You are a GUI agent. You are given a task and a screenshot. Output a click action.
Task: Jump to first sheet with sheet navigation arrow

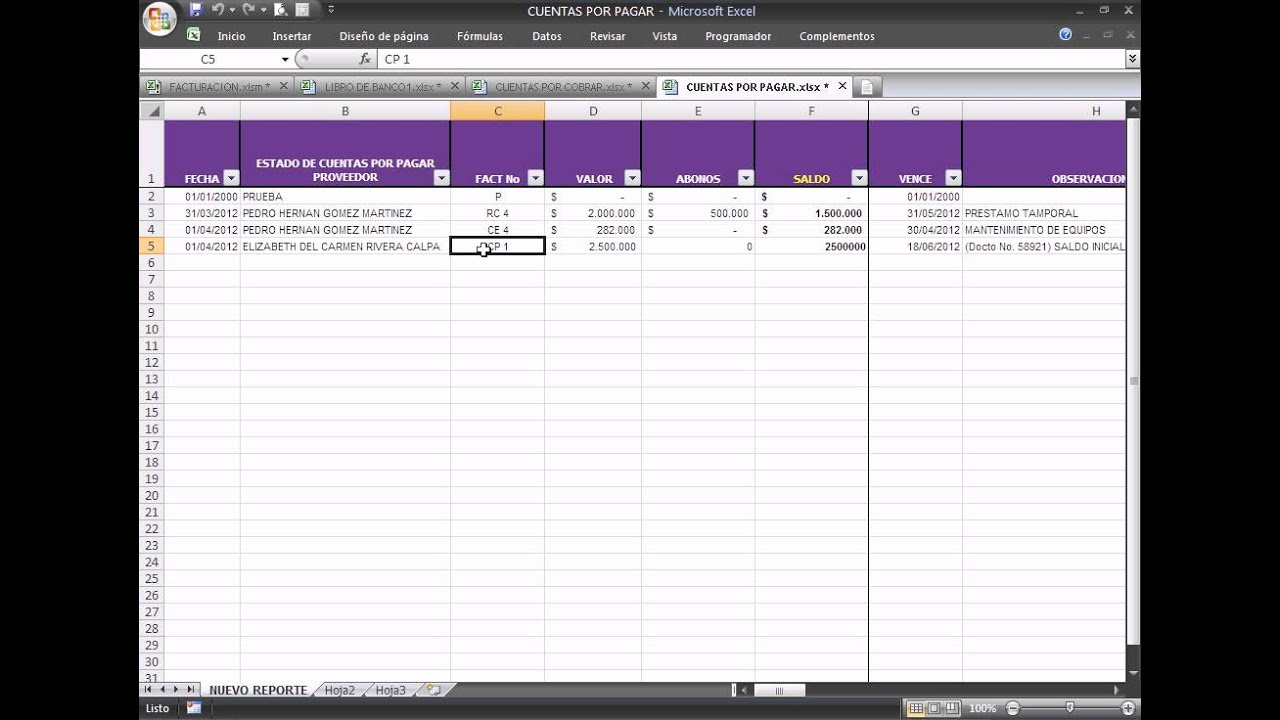tap(149, 690)
